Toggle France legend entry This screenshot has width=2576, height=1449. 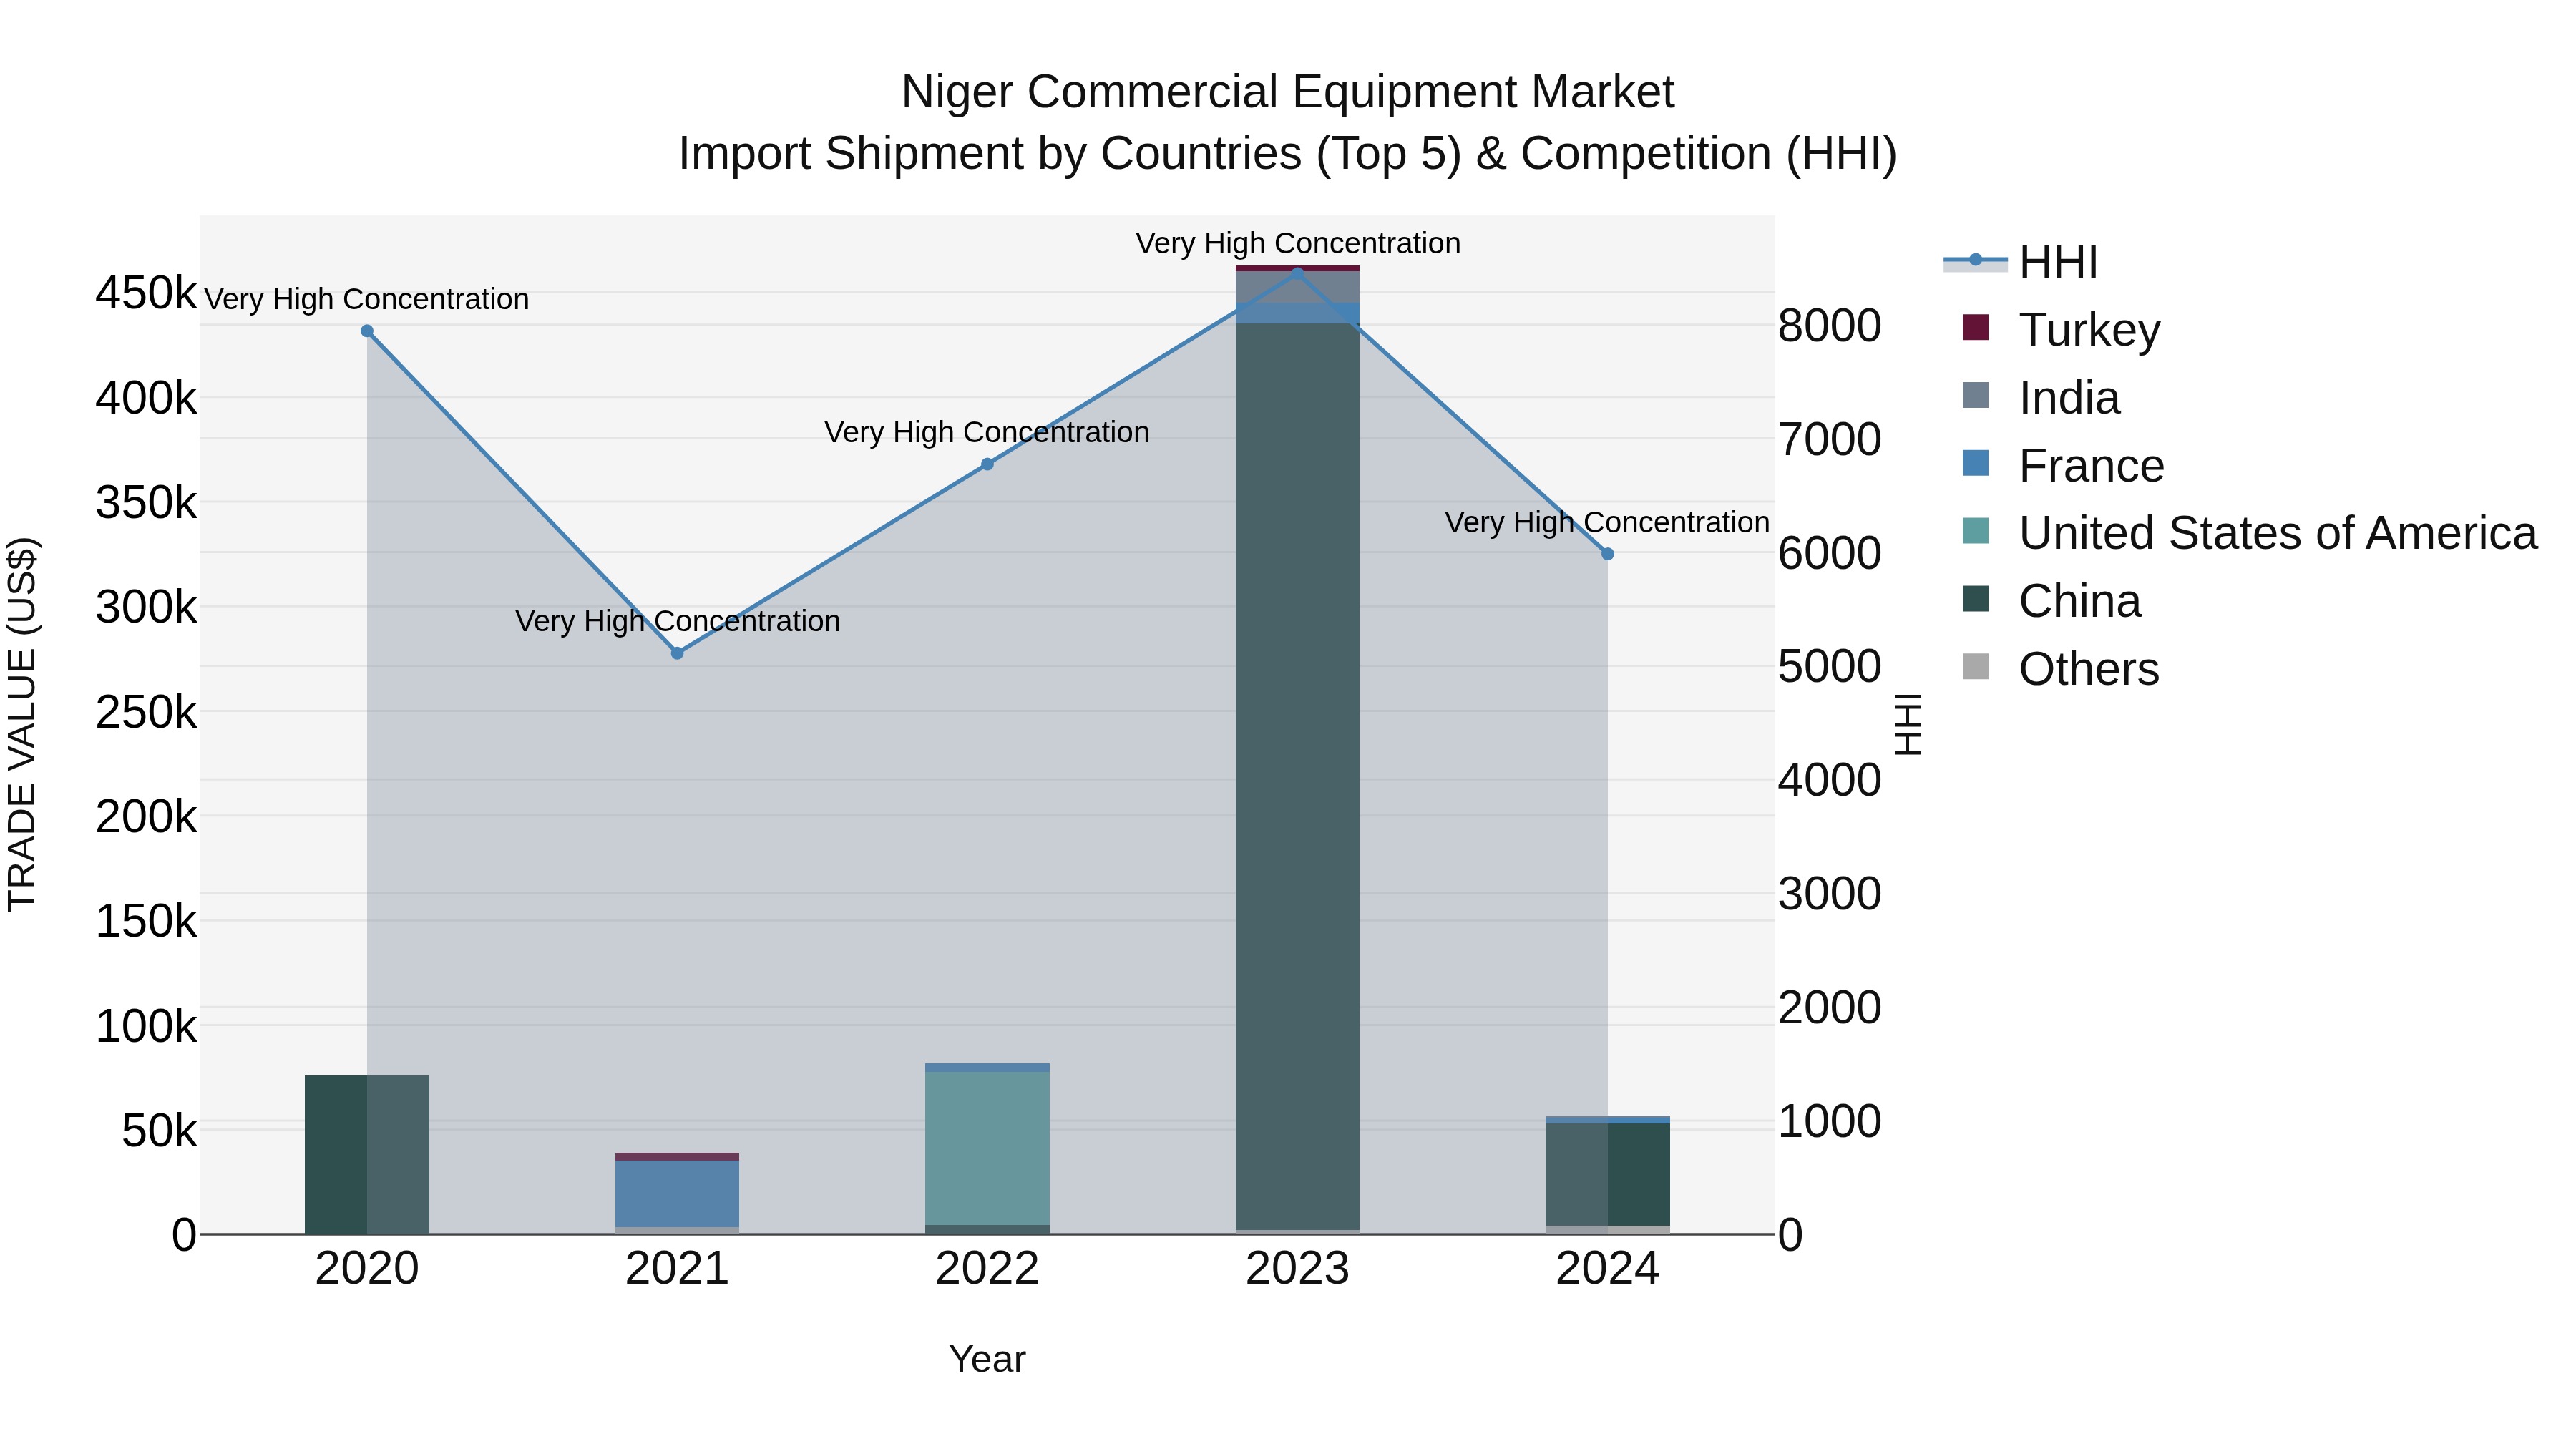point(2063,465)
